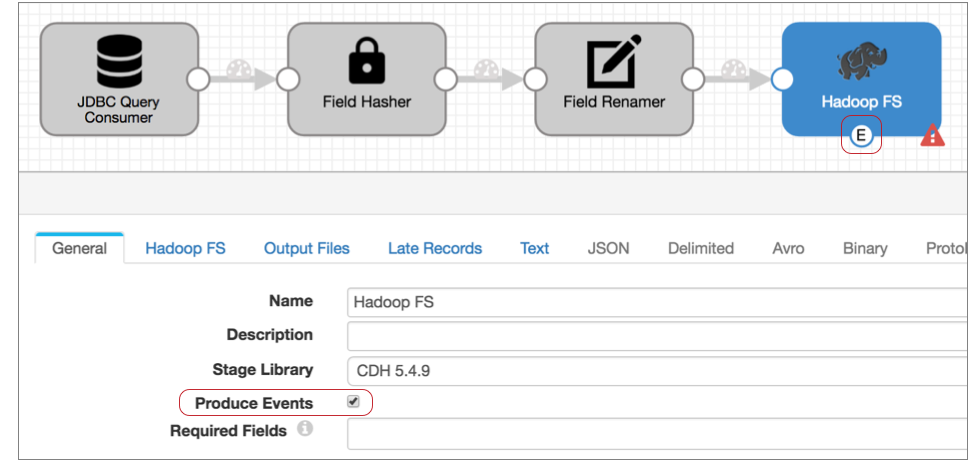Click the Required Fields input box
Viewport: 970px width, 462px height.
(x=655, y=433)
